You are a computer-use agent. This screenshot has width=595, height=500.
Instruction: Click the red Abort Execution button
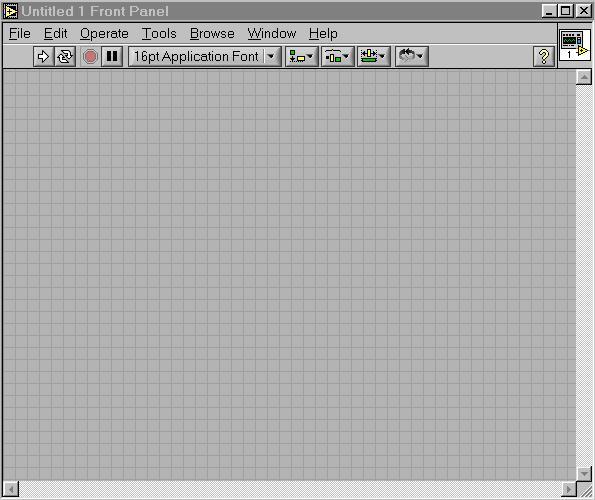[x=90, y=57]
